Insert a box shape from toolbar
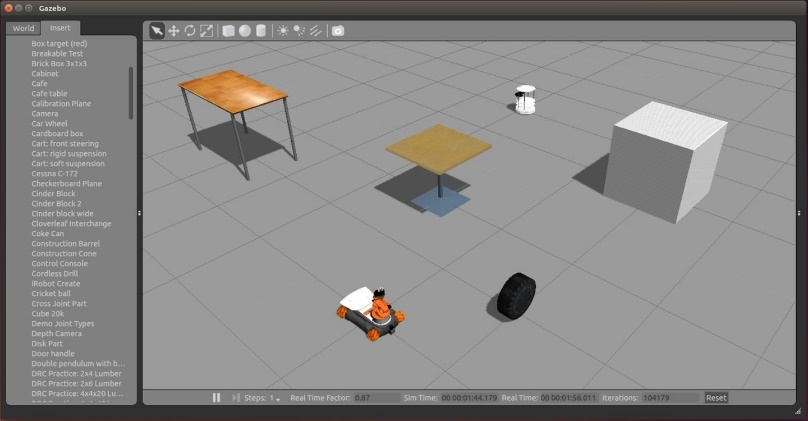 228,31
